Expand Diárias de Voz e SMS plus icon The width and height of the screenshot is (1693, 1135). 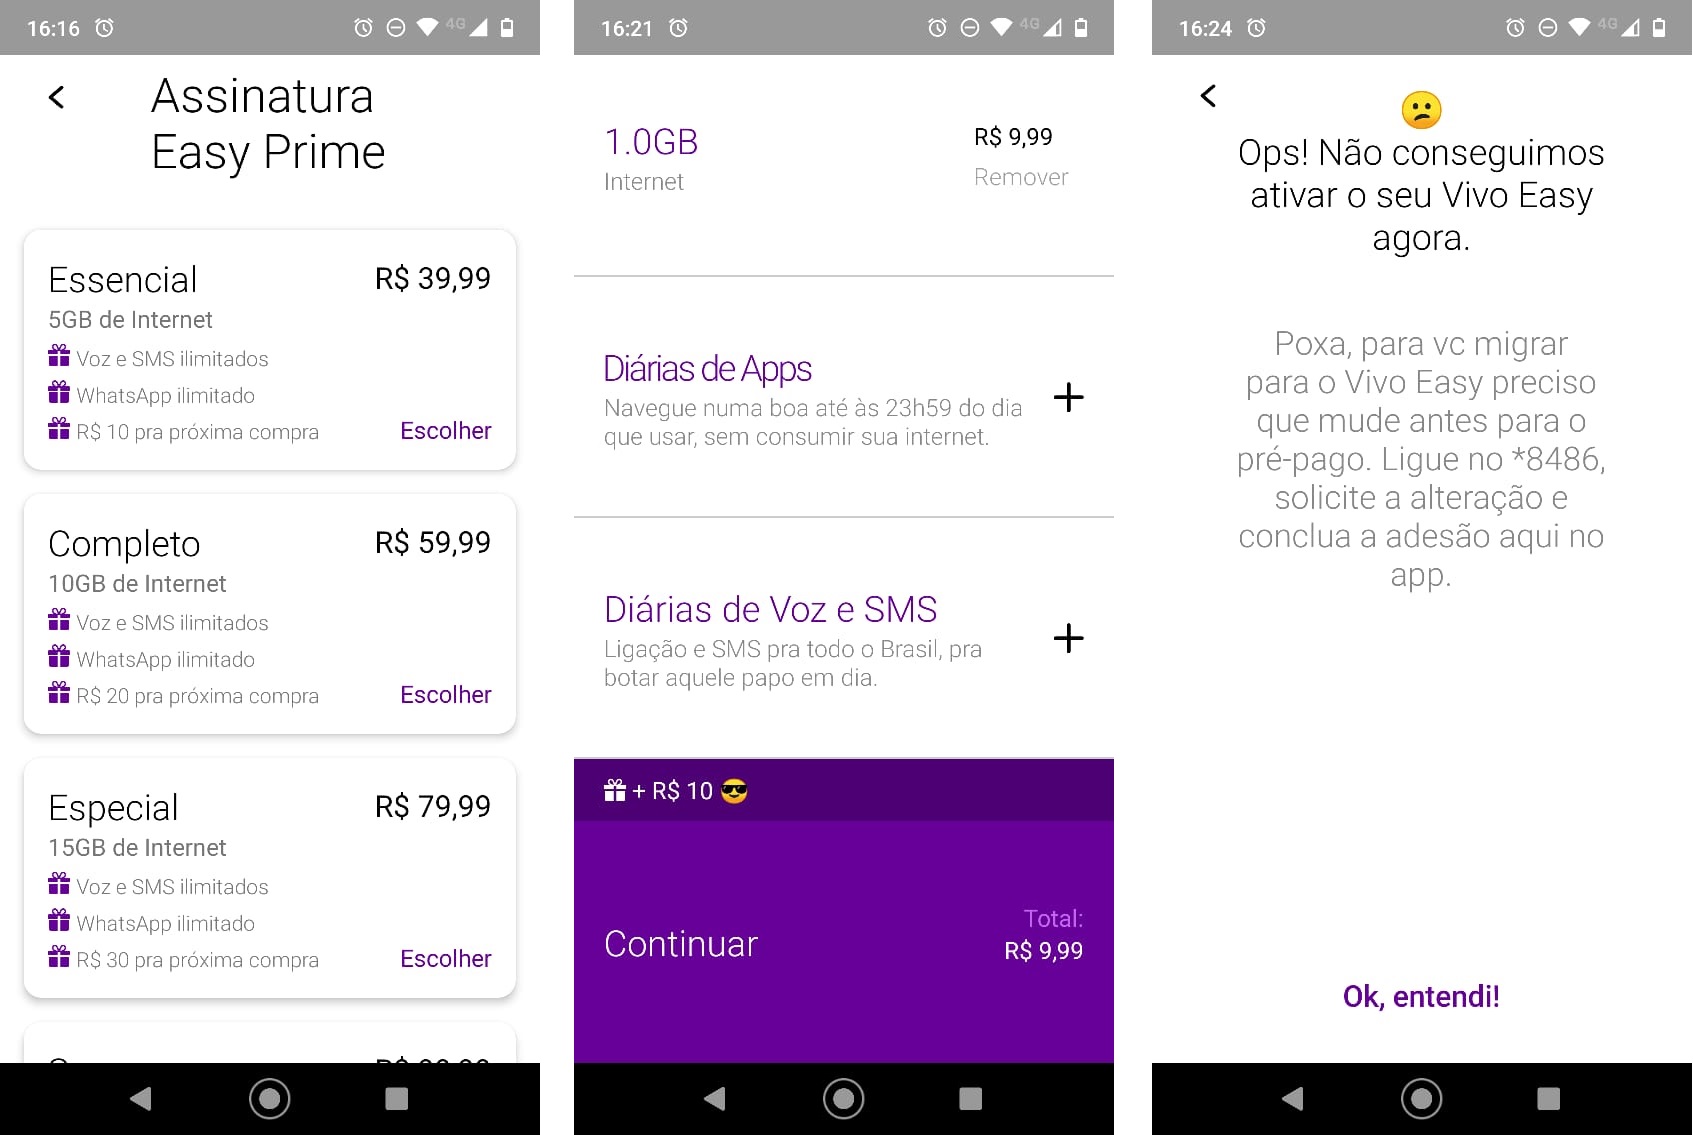tap(1068, 638)
